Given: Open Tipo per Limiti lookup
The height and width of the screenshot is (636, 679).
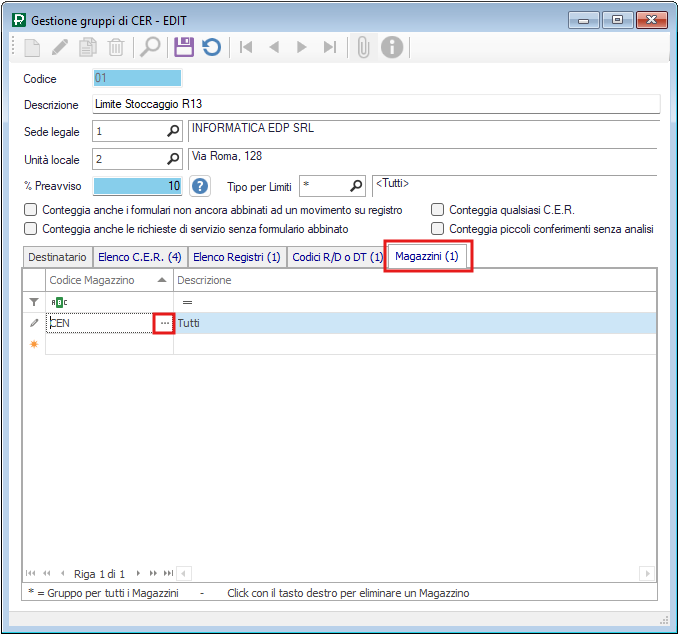Looking at the screenshot, I should (x=355, y=186).
